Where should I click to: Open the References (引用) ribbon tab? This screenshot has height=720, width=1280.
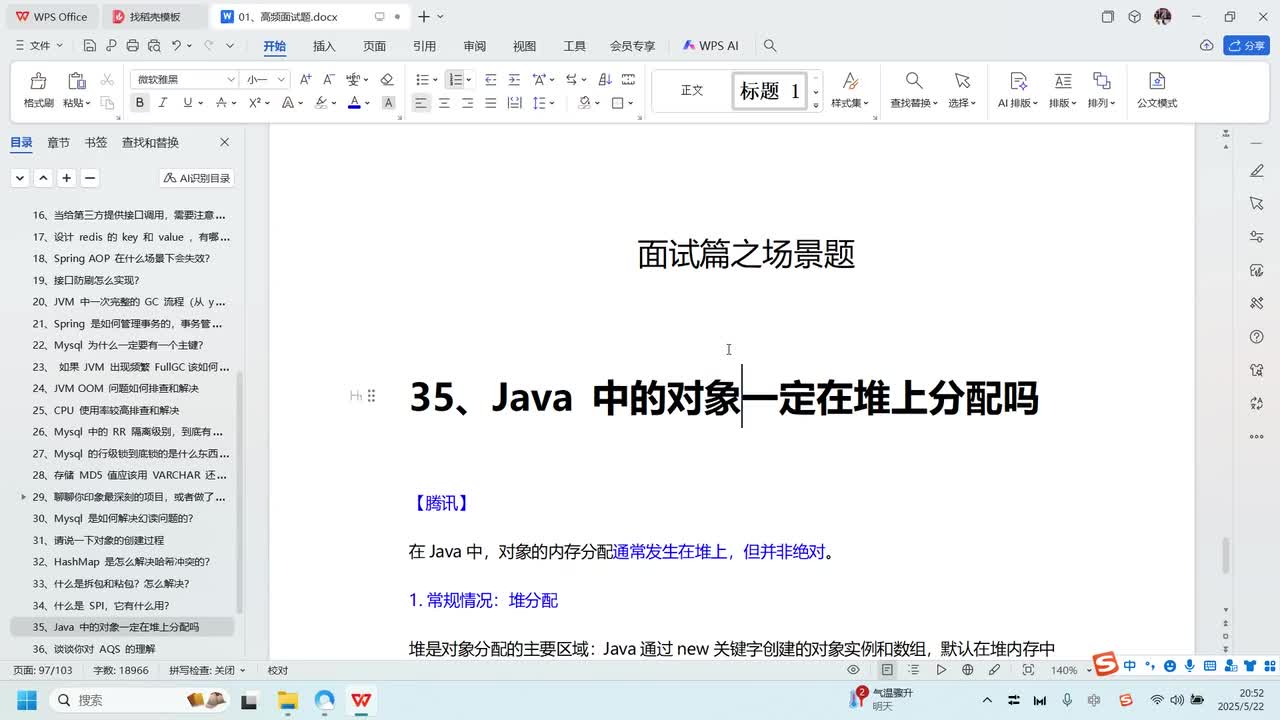click(424, 46)
